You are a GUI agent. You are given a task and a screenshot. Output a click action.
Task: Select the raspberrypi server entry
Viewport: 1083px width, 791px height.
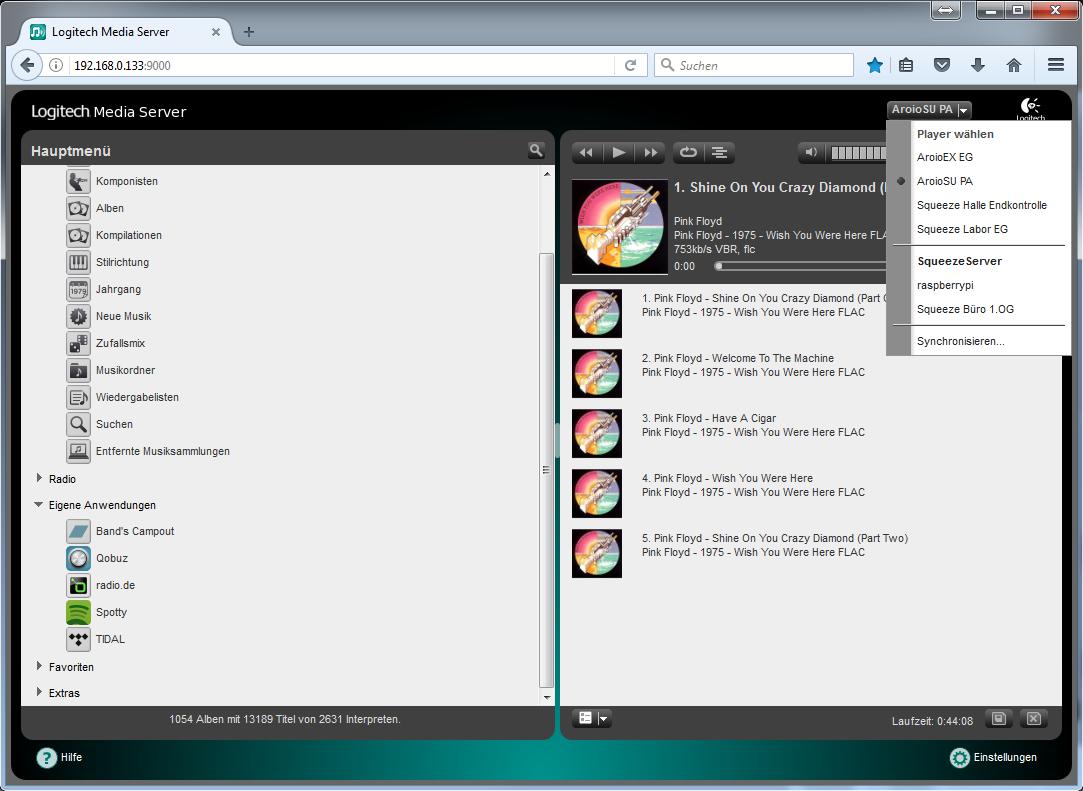click(945, 285)
